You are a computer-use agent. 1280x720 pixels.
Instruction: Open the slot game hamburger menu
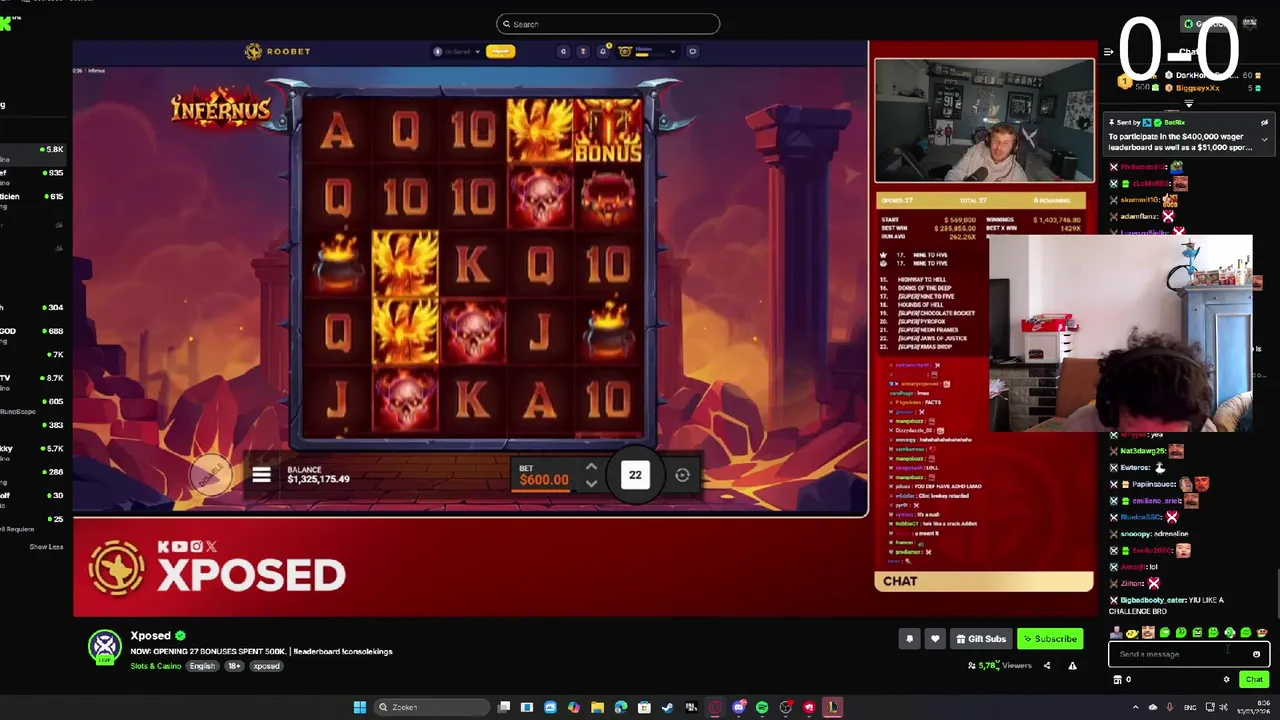[x=261, y=475]
